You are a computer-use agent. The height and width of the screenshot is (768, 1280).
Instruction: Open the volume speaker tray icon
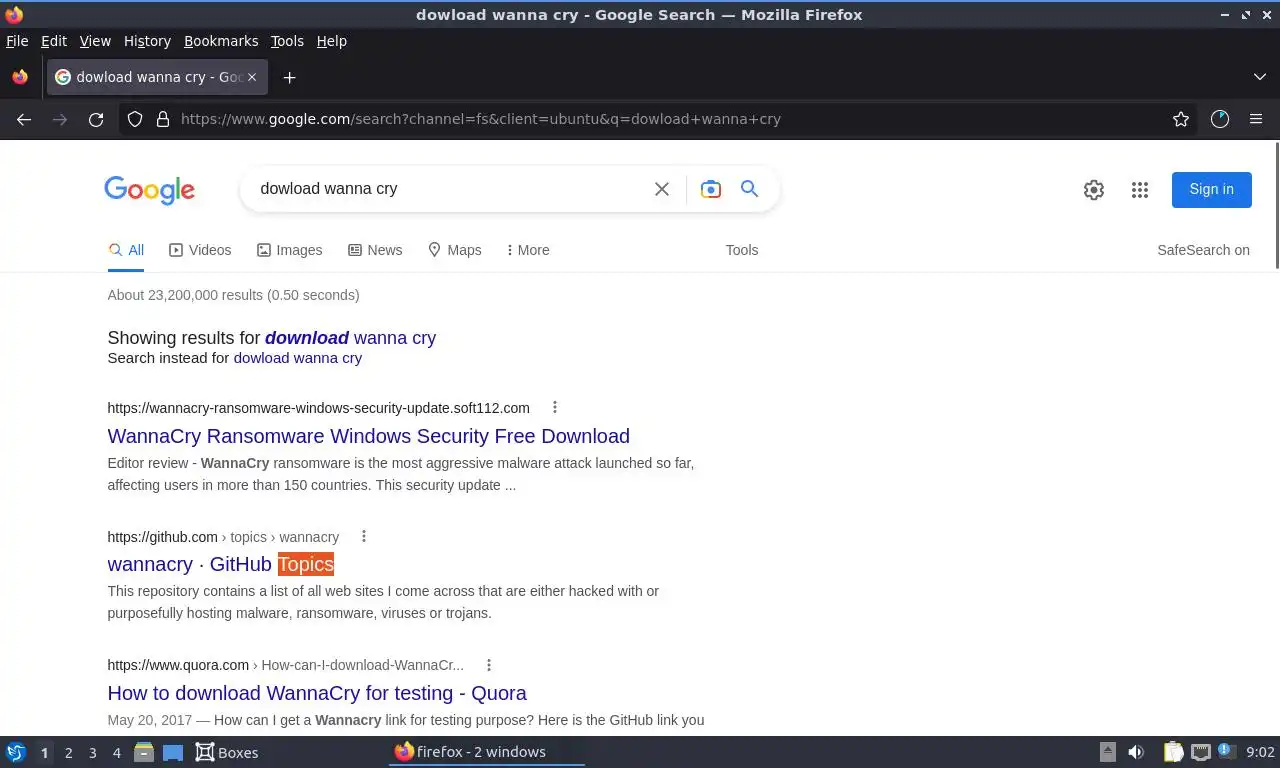click(1136, 752)
